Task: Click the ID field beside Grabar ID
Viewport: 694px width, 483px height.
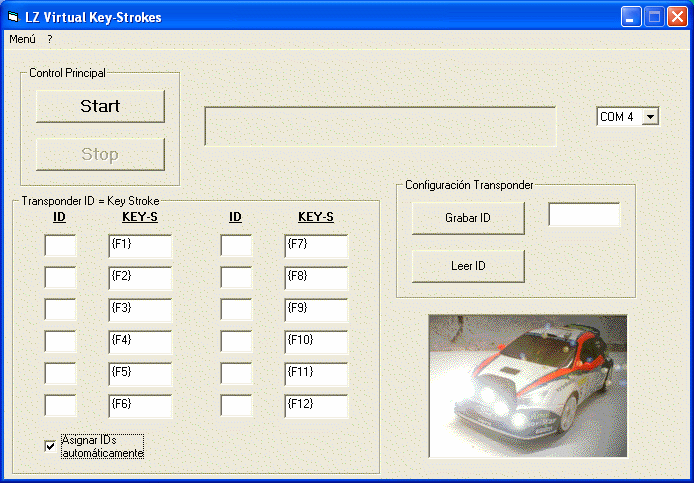Action: [584, 215]
